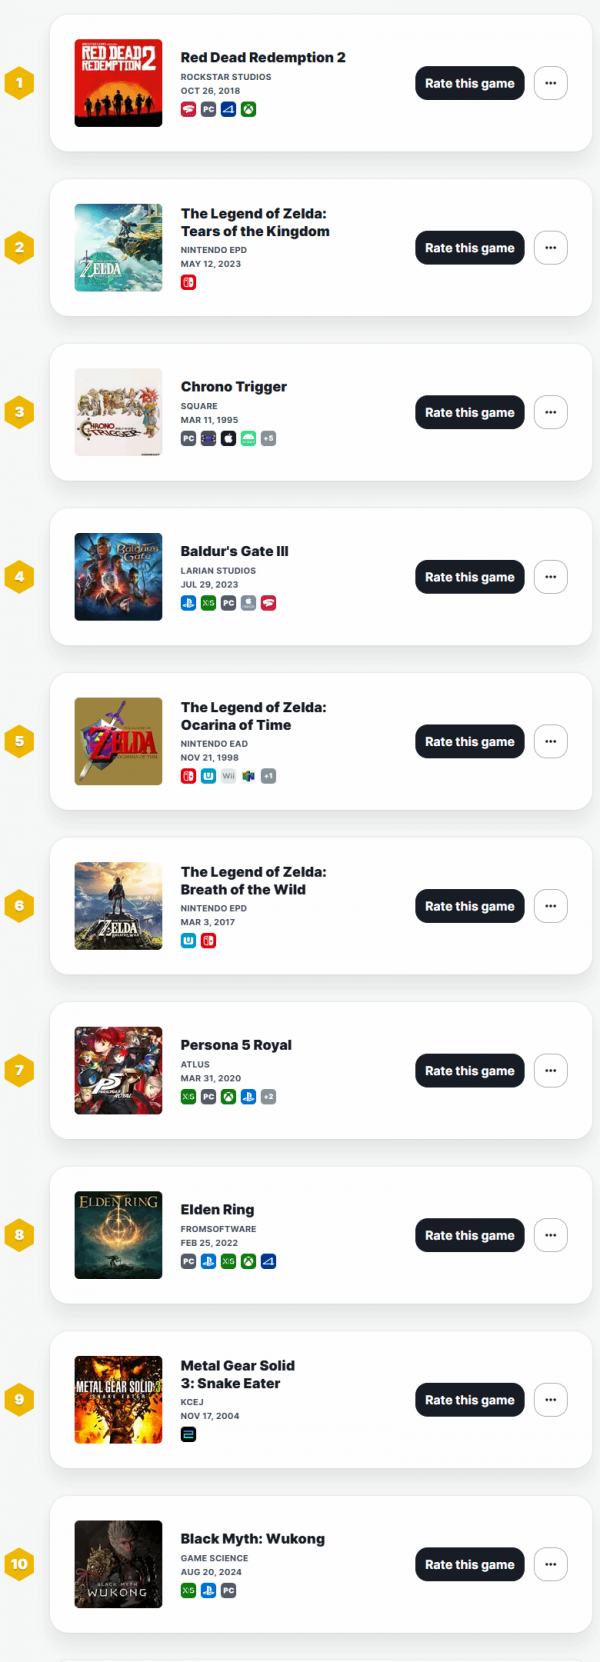The height and width of the screenshot is (1662, 600).
Task: Click the PlayStation icon under Baldur's Gate III
Action: coord(188,603)
